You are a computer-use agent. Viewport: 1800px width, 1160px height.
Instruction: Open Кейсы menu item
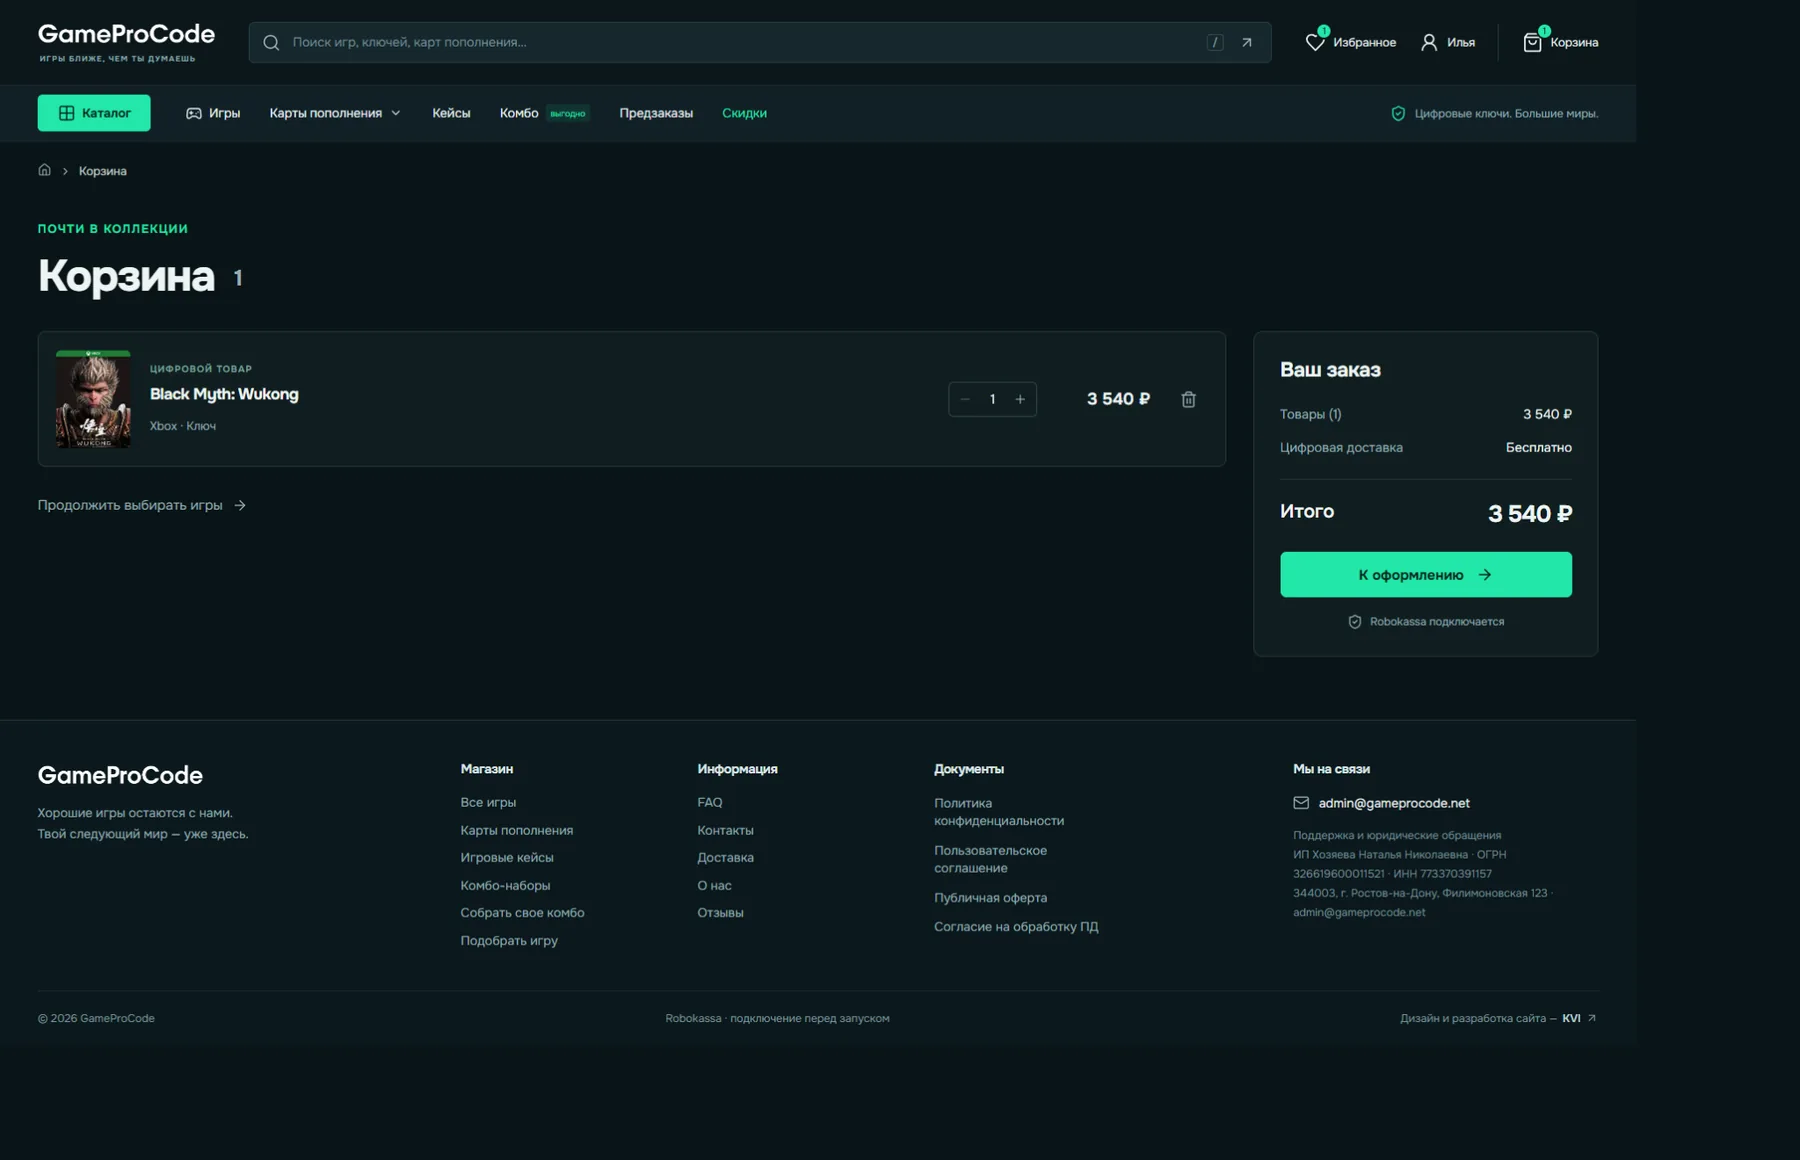(x=451, y=113)
